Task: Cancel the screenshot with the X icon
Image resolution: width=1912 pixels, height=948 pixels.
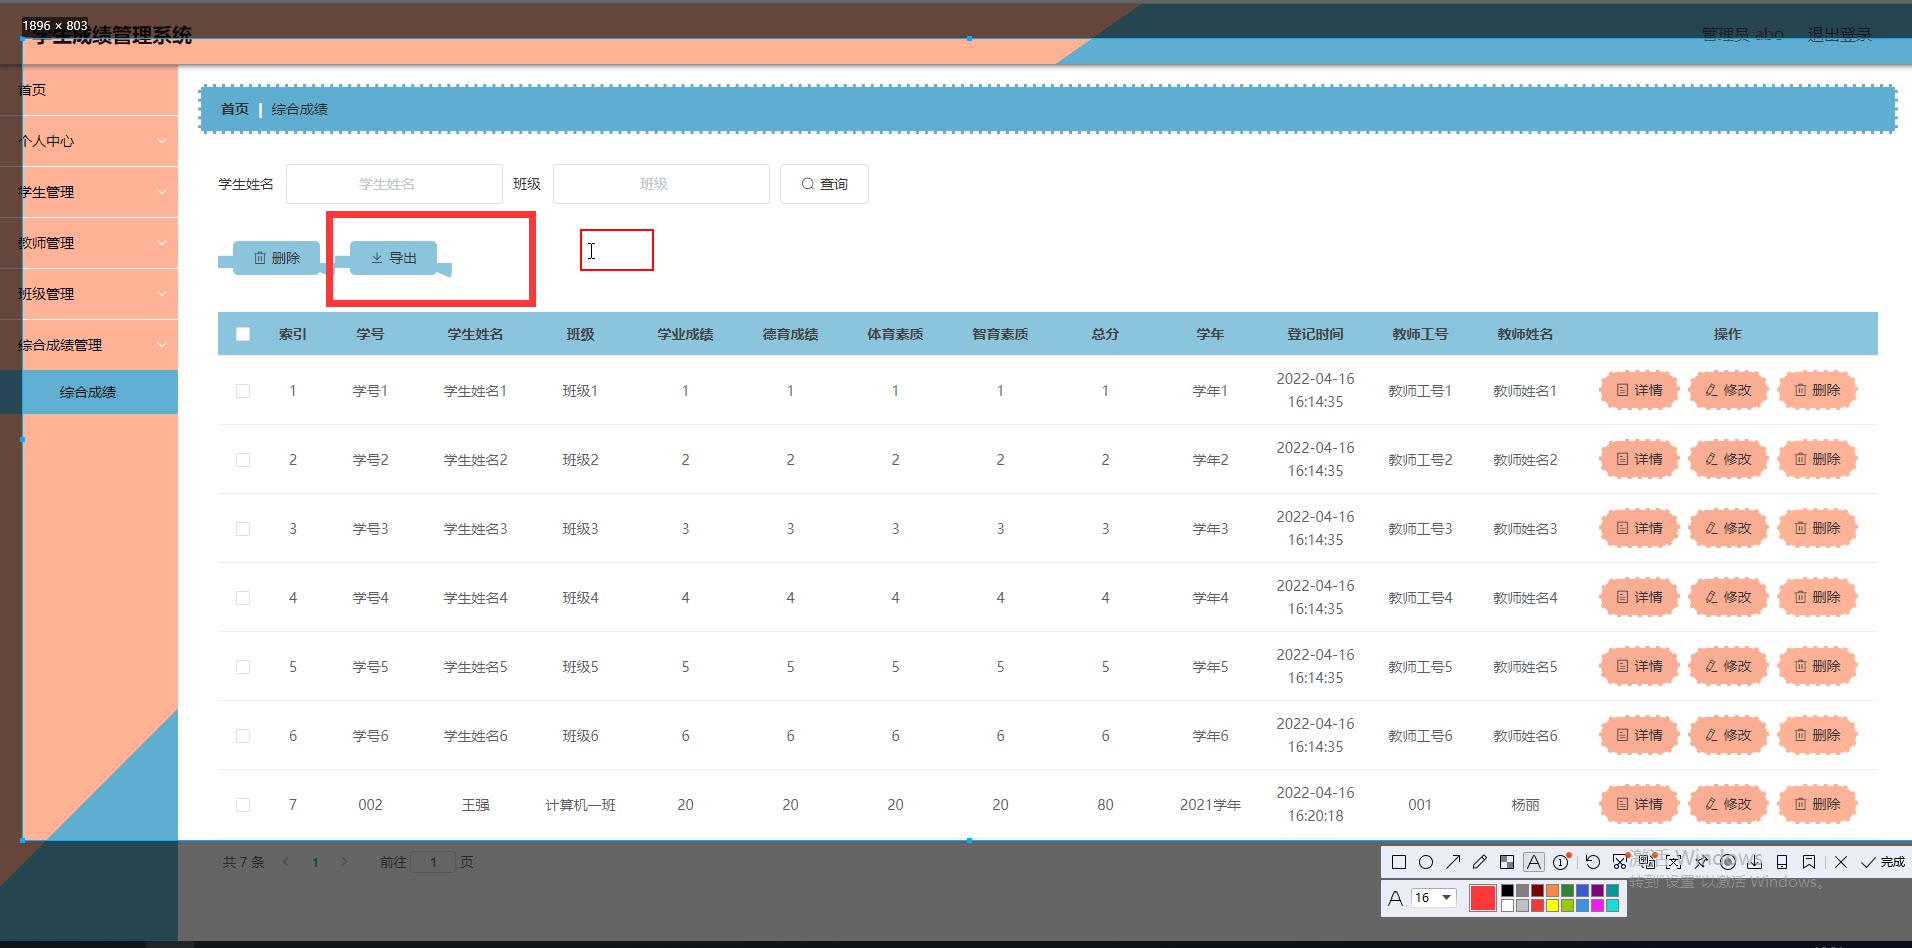Action: tap(1841, 862)
